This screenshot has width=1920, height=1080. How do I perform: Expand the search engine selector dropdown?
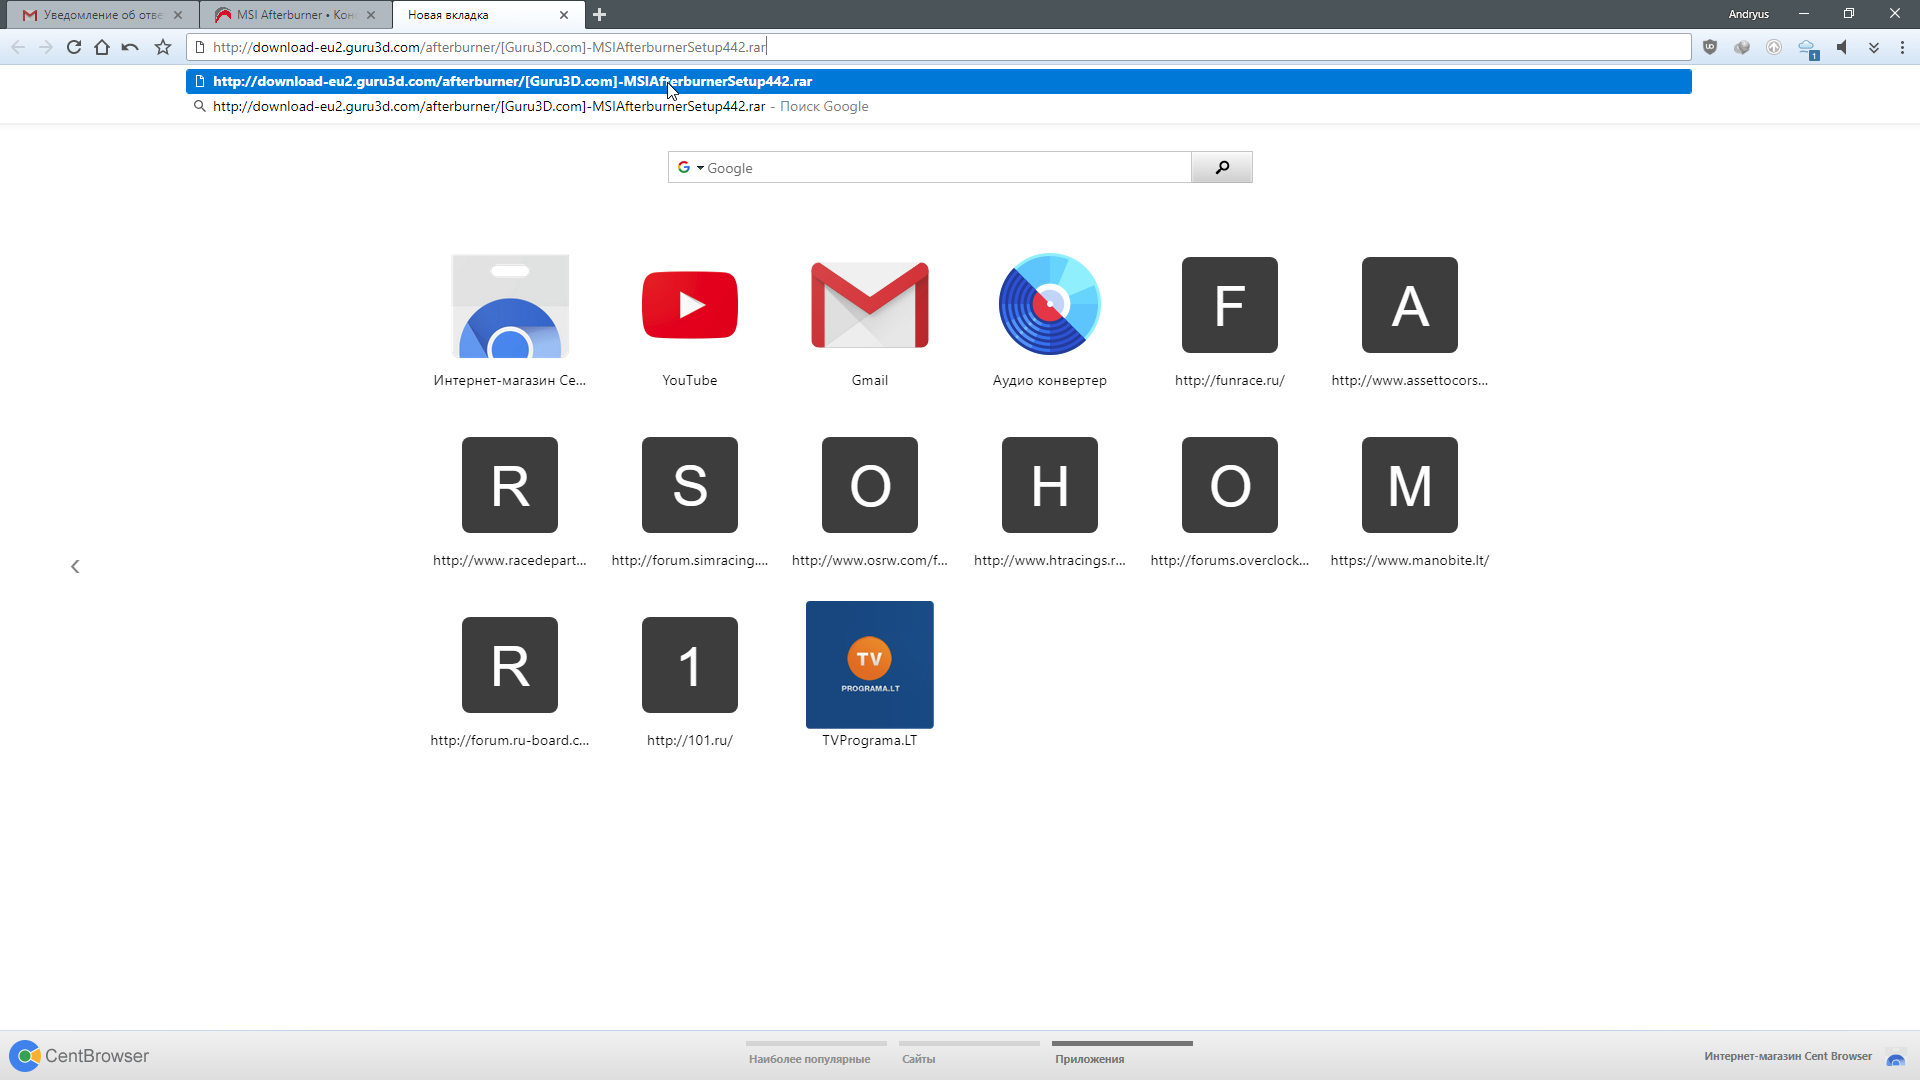(700, 168)
